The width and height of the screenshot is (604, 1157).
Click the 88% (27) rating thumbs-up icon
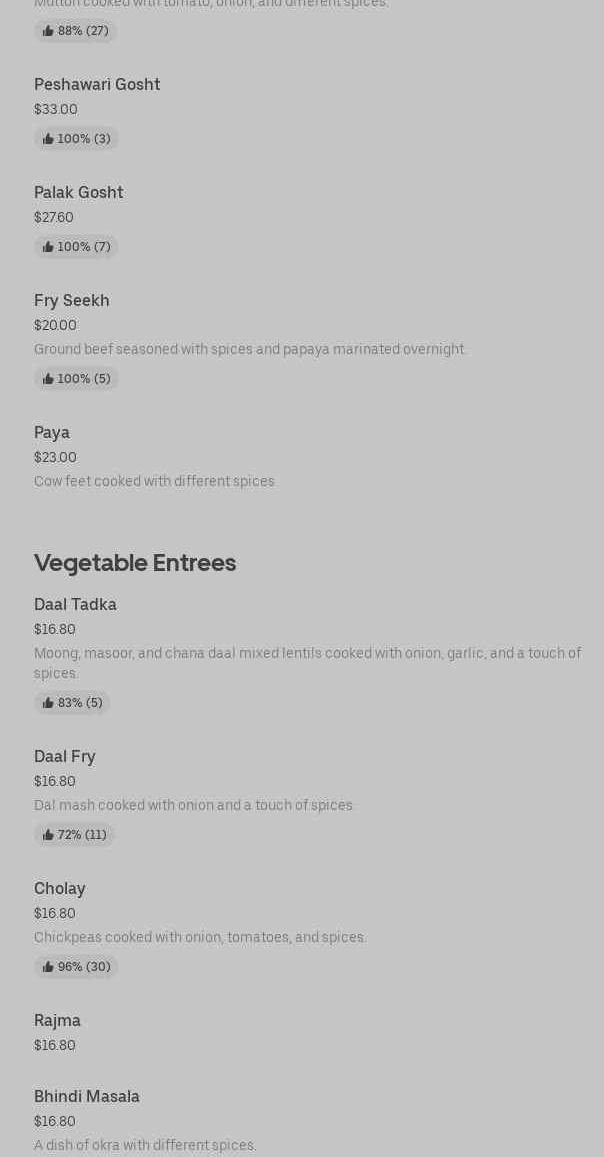point(48,31)
